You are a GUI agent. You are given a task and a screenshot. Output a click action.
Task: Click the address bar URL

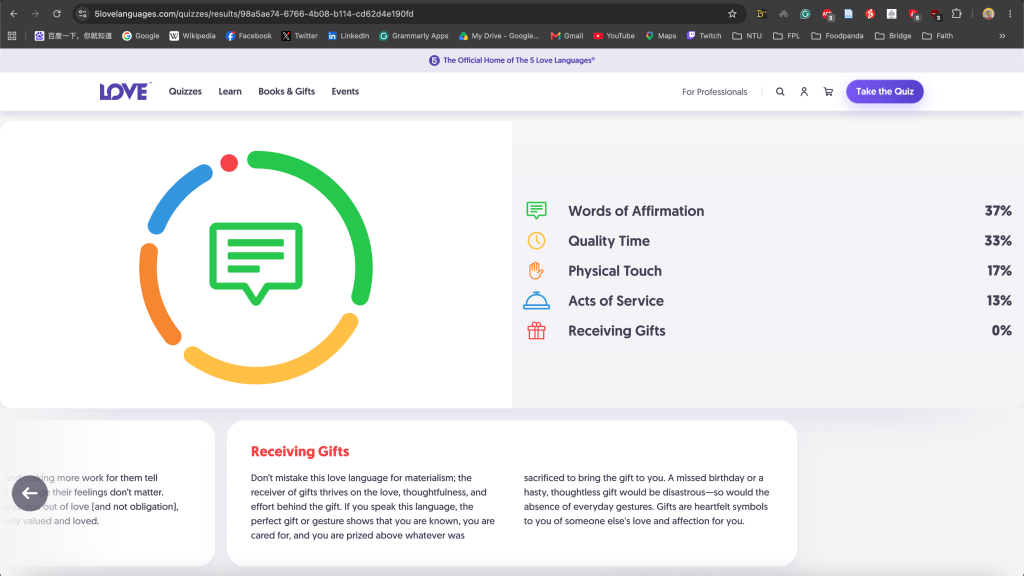coord(254,14)
